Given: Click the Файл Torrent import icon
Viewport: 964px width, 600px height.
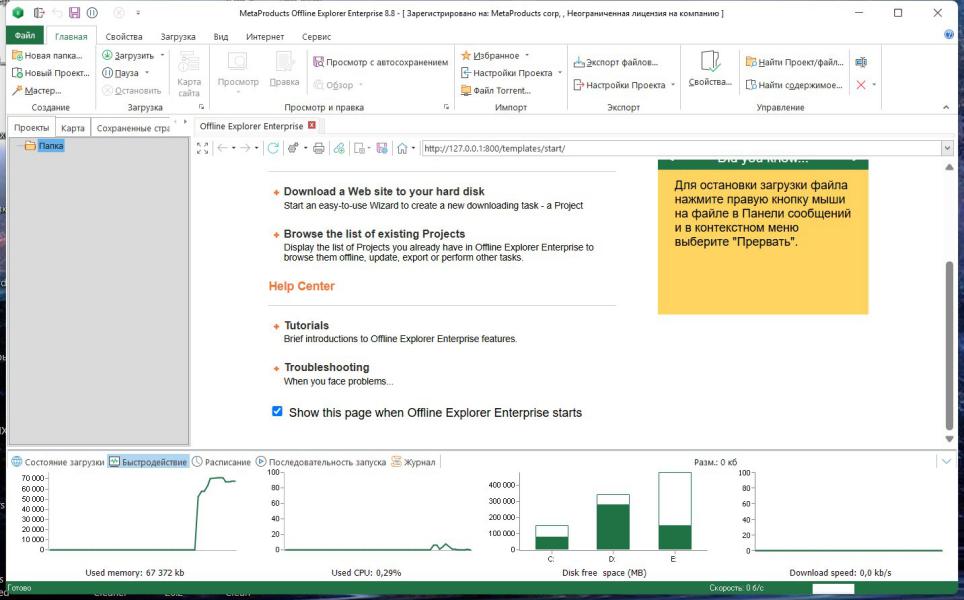Looking at the screenshot, I should [466, 90].
